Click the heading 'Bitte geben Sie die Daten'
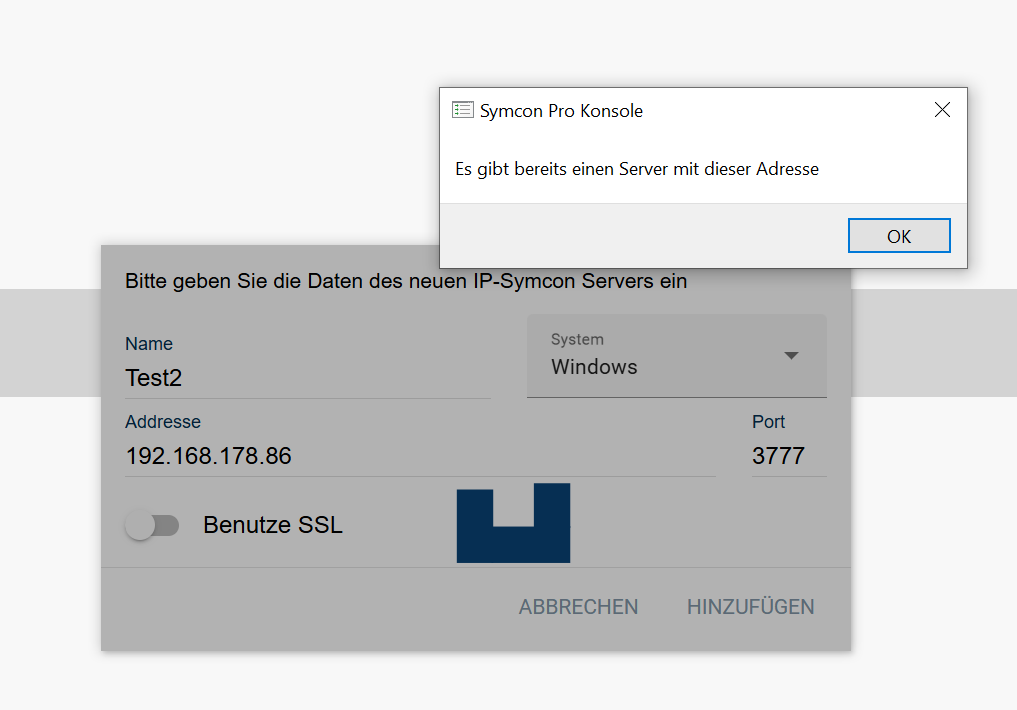Viewport: 1017px width, 710px height. (x=406, y=281)
